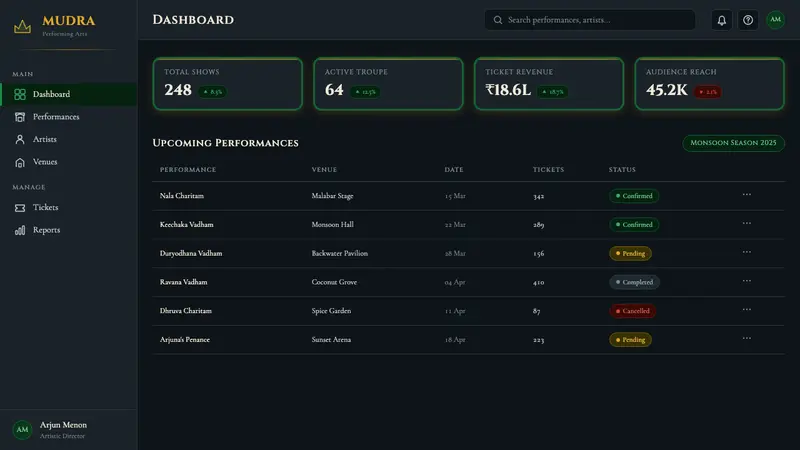Open Venues in sidebar

pos(69,162)
